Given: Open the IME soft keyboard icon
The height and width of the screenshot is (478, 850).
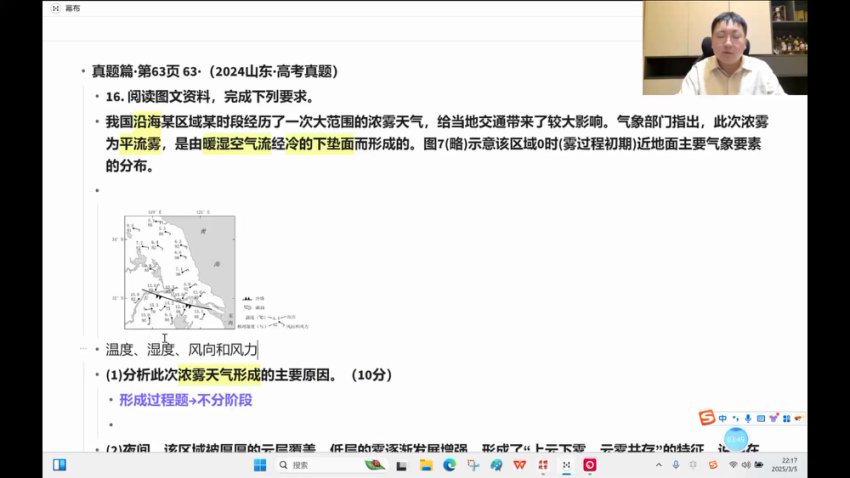Looking at the screenshot, I should (759, 417).
